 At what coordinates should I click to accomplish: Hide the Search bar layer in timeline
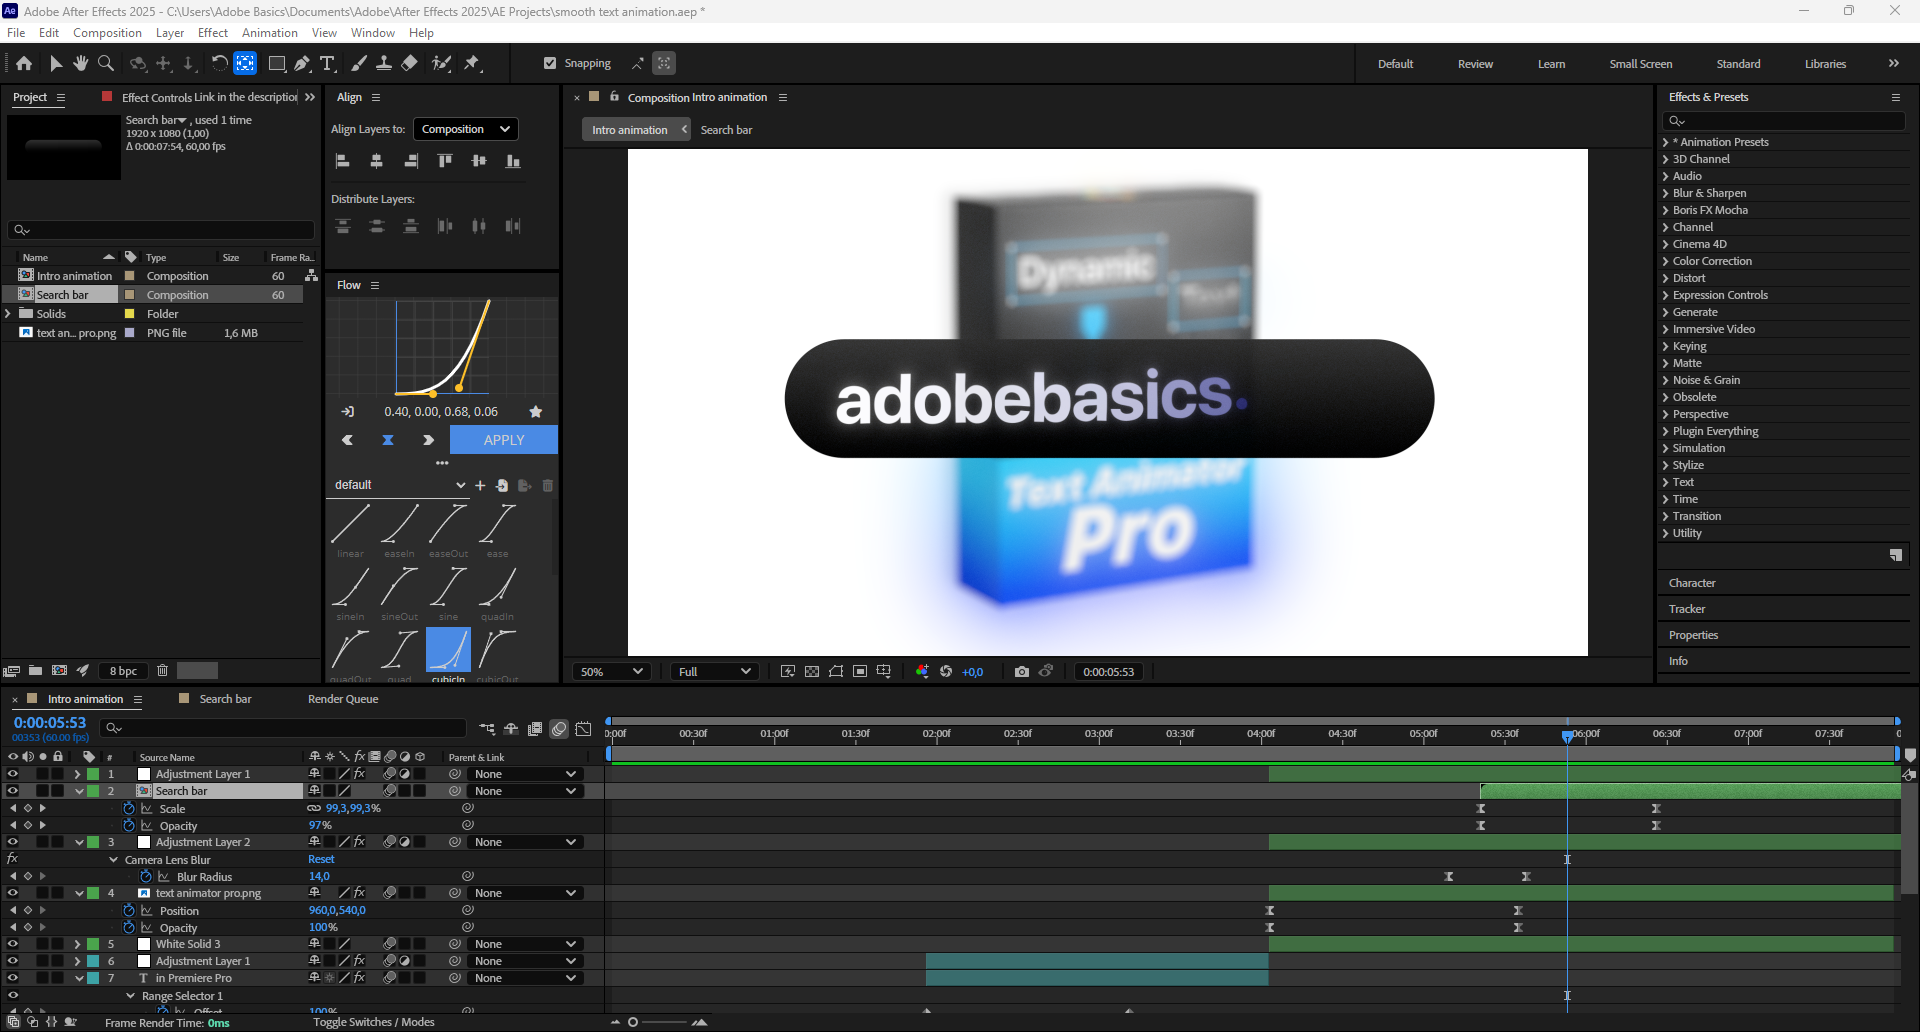(x=13, y=791)
